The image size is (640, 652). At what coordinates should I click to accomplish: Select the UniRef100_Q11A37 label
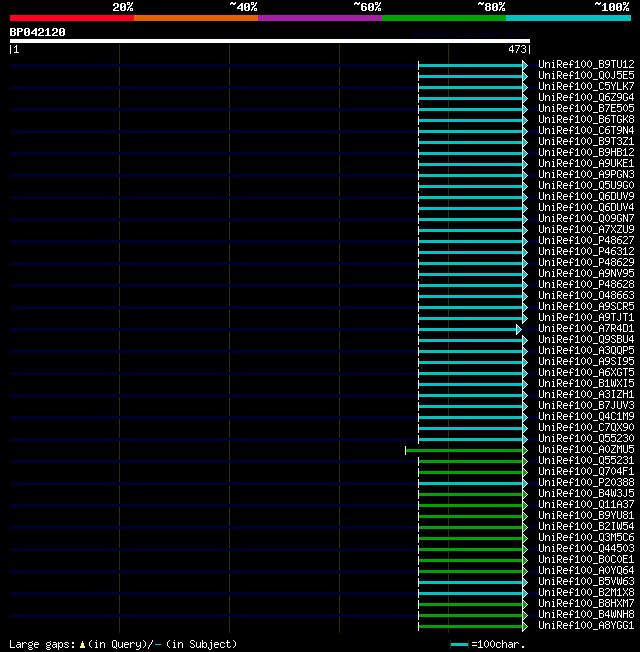[x=586, y=504]
